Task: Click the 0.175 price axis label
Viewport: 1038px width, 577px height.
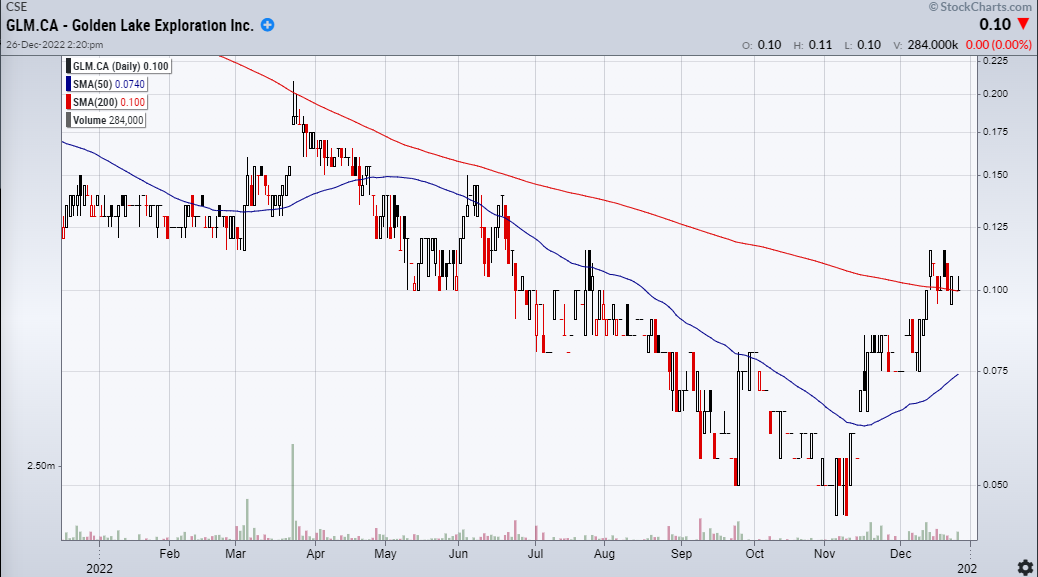Action: [x=996, y=132]
